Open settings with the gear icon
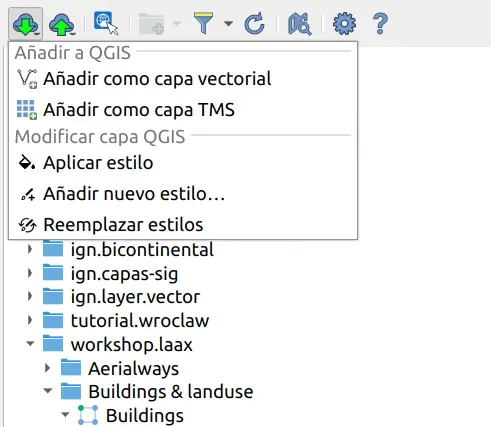491x427 pixels. click(344, 24)
